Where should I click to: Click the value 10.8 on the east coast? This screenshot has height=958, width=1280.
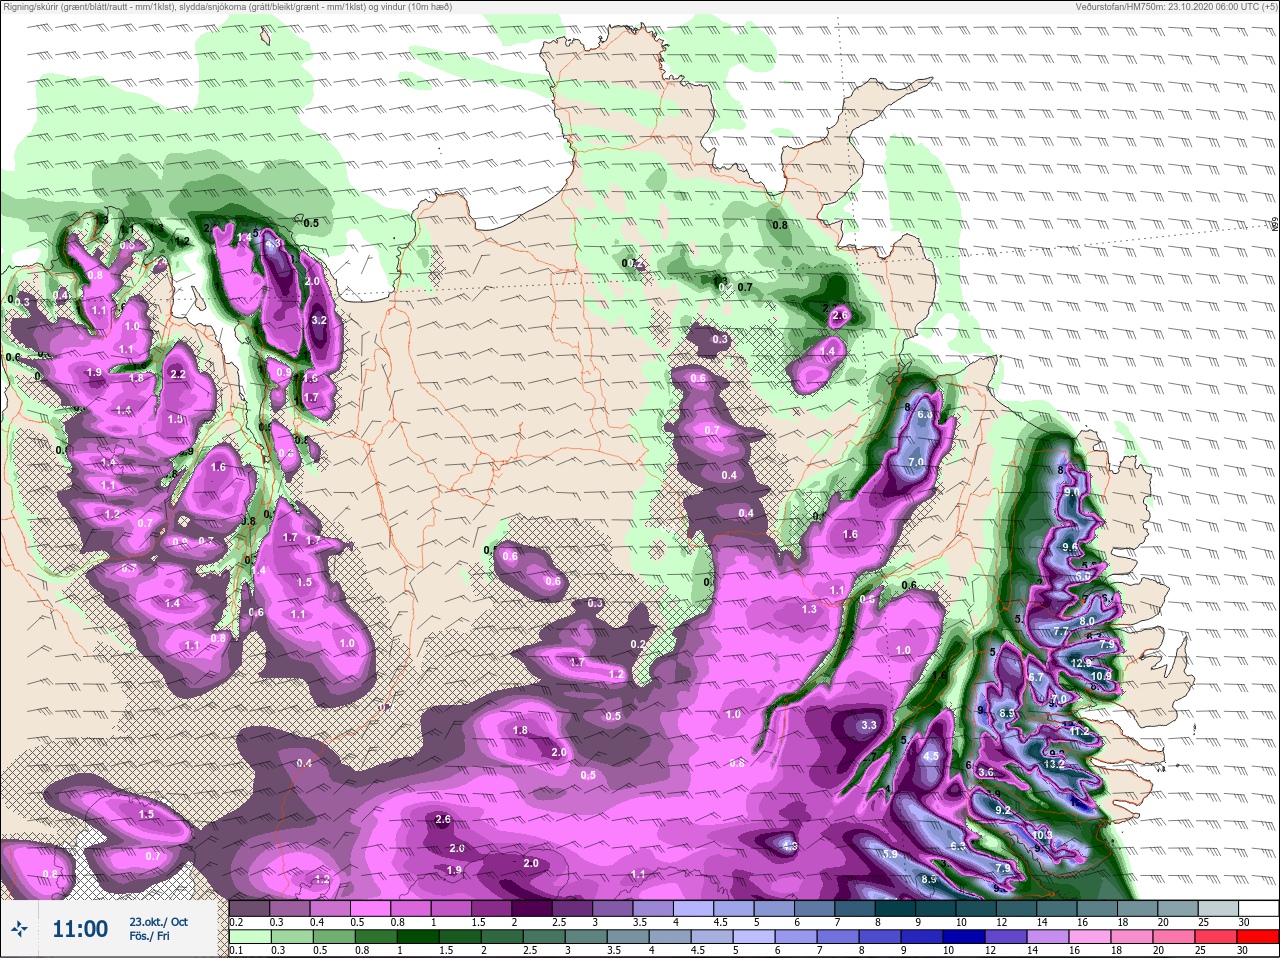[1101, 676]
